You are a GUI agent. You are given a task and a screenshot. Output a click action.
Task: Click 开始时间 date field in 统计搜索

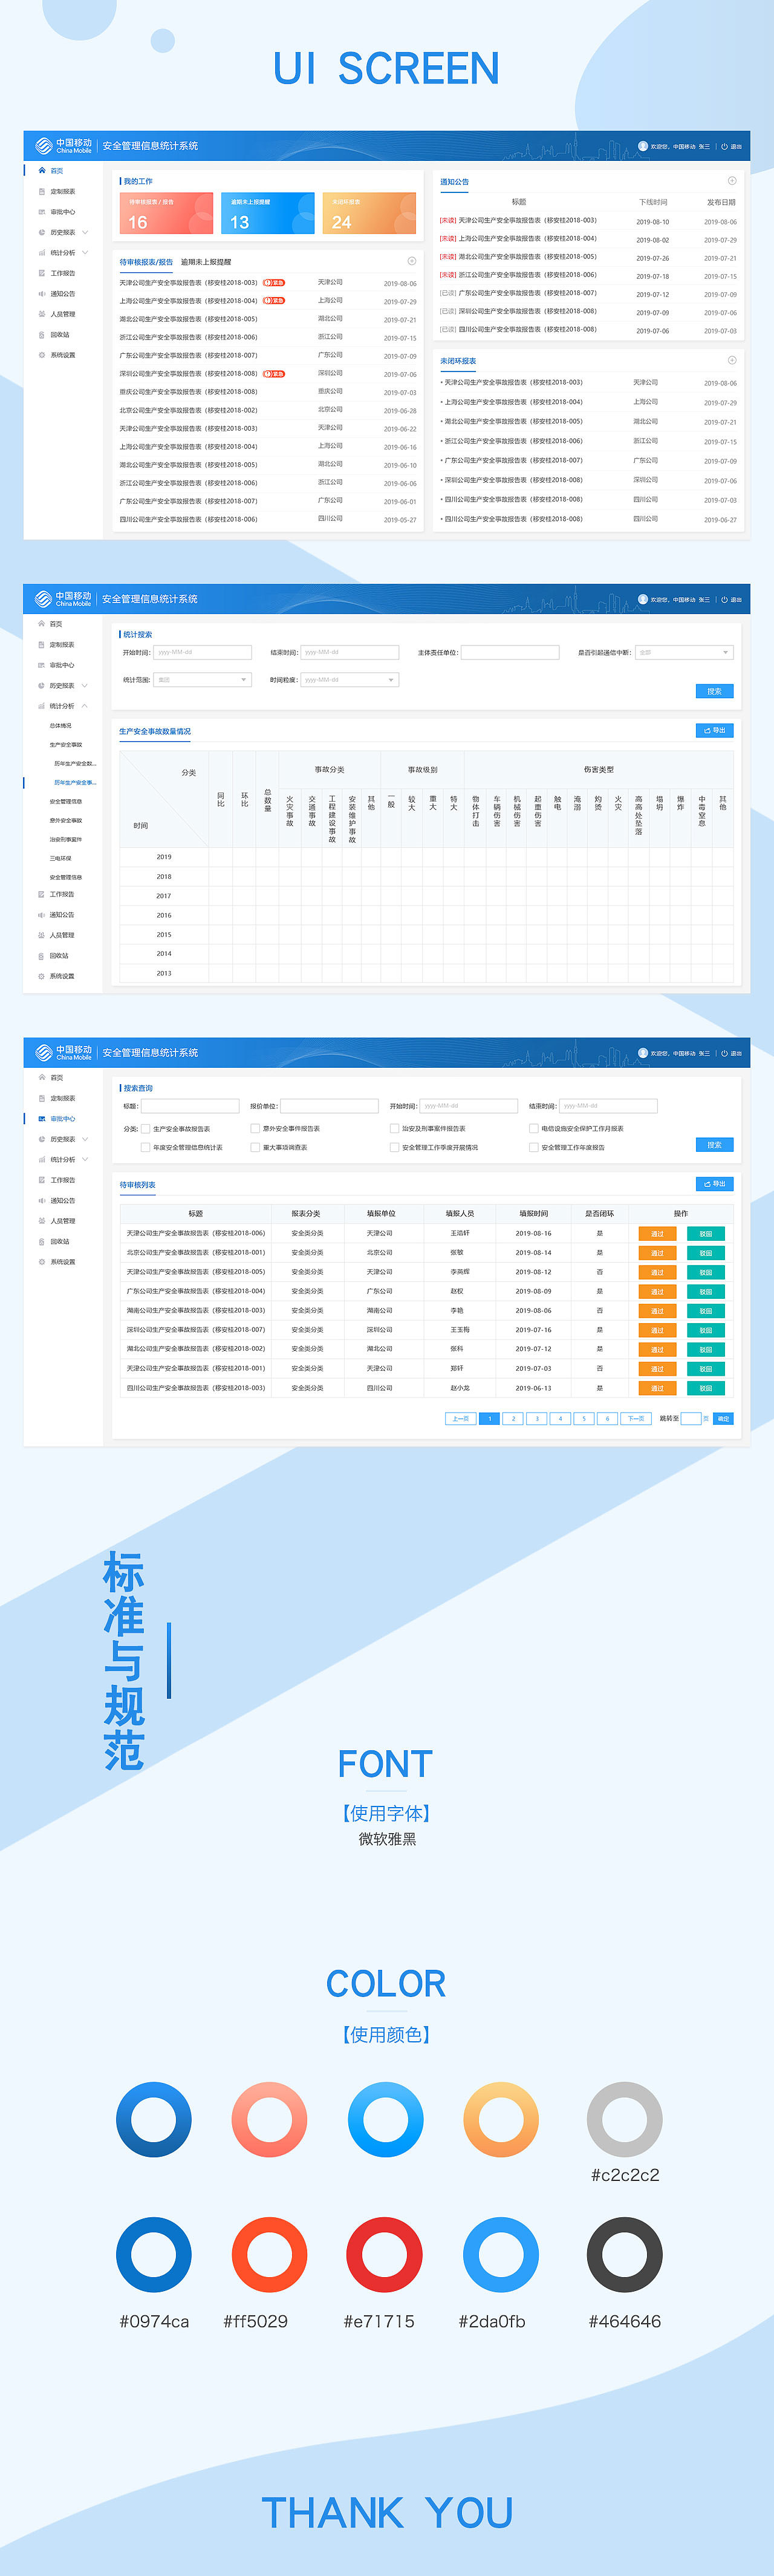[x=202, y=652]
